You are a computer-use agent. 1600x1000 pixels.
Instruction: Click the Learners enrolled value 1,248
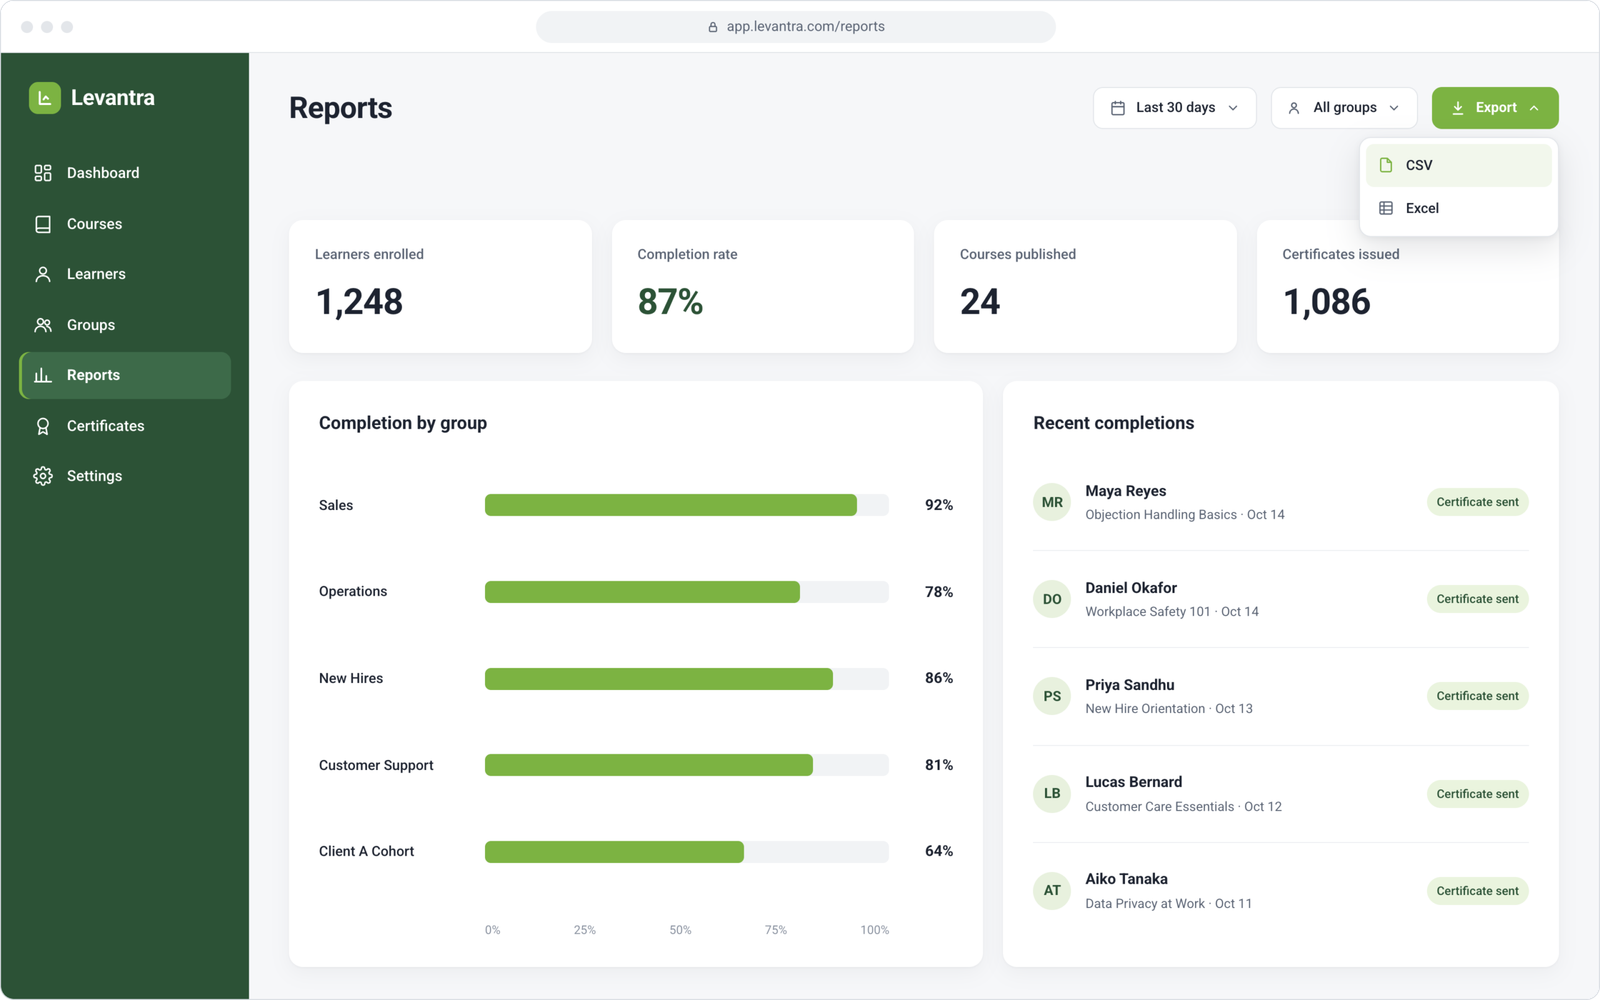pos(359,302)
